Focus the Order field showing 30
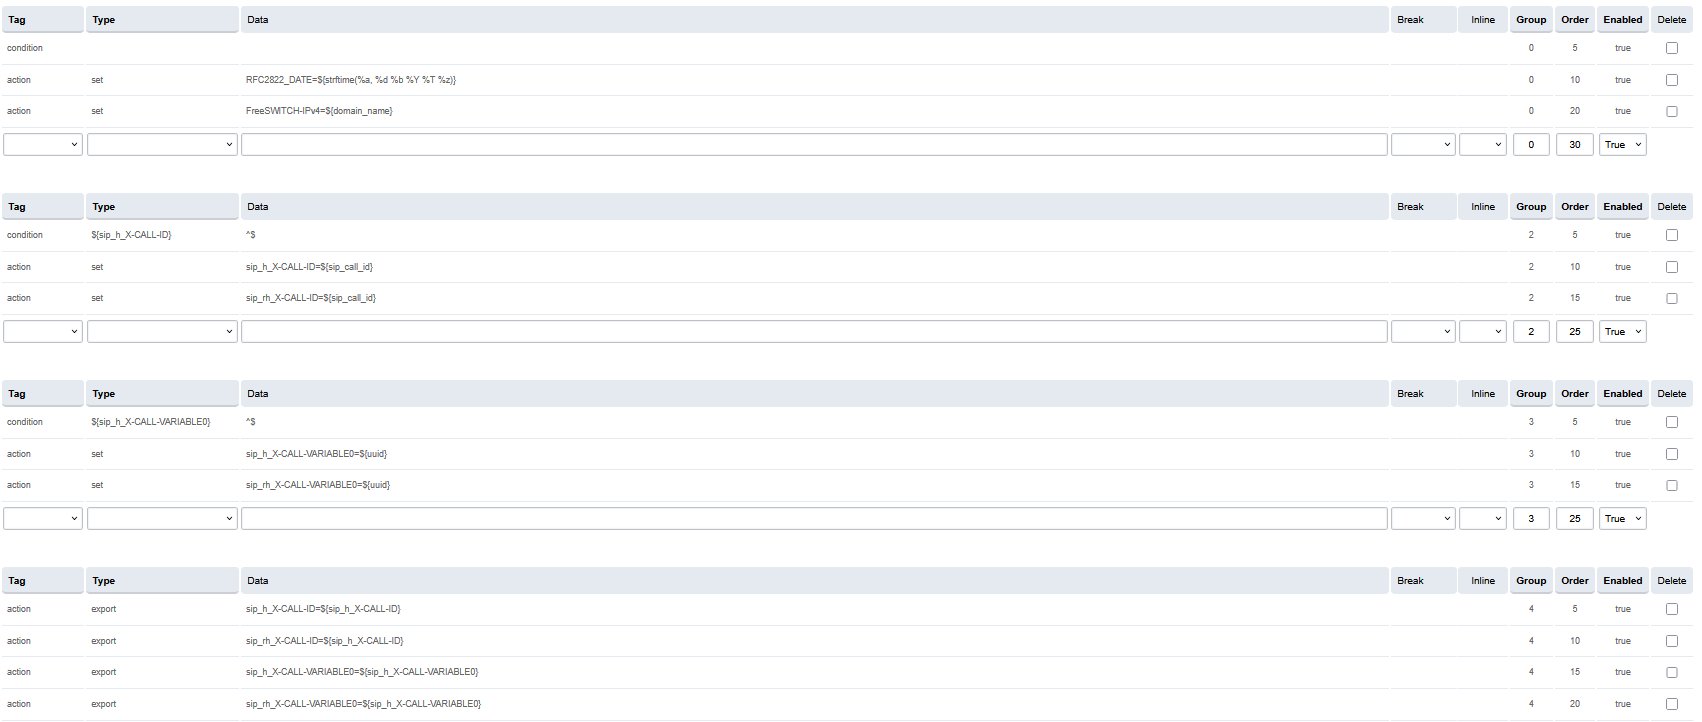This screenshot has width=1702, height=722. [1574, 144]
